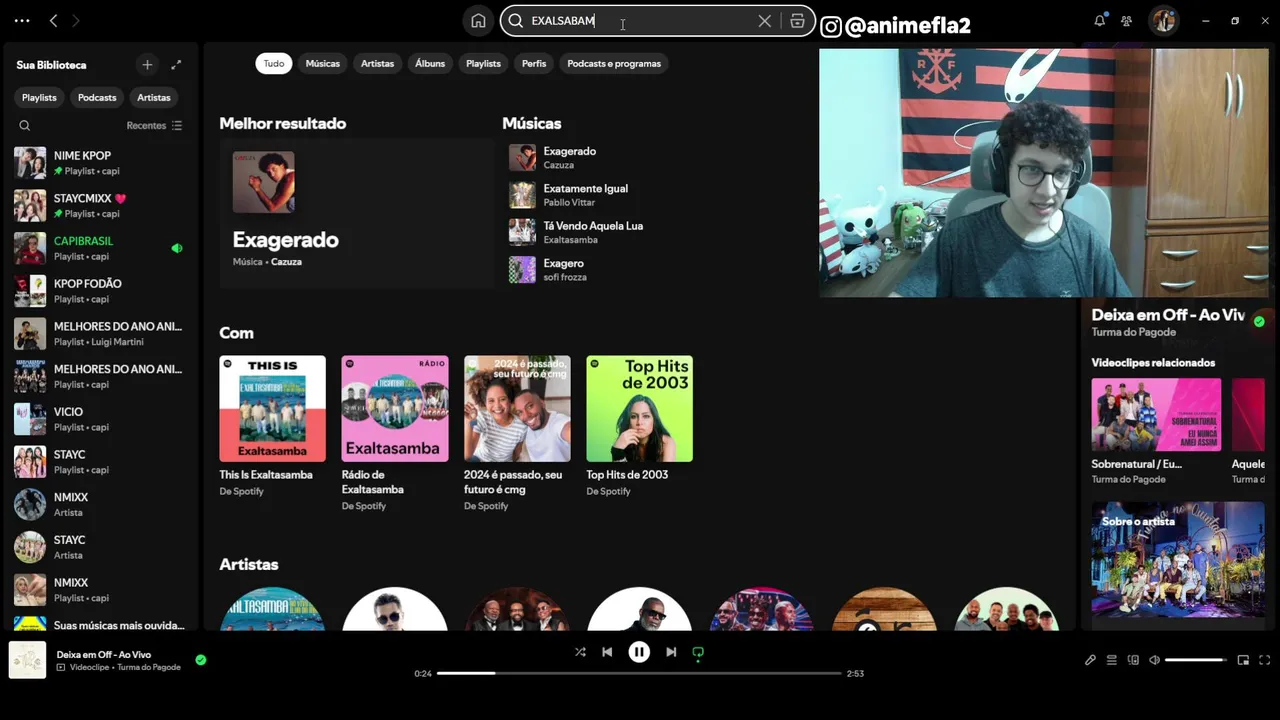Pause the current song

[639, 652]
